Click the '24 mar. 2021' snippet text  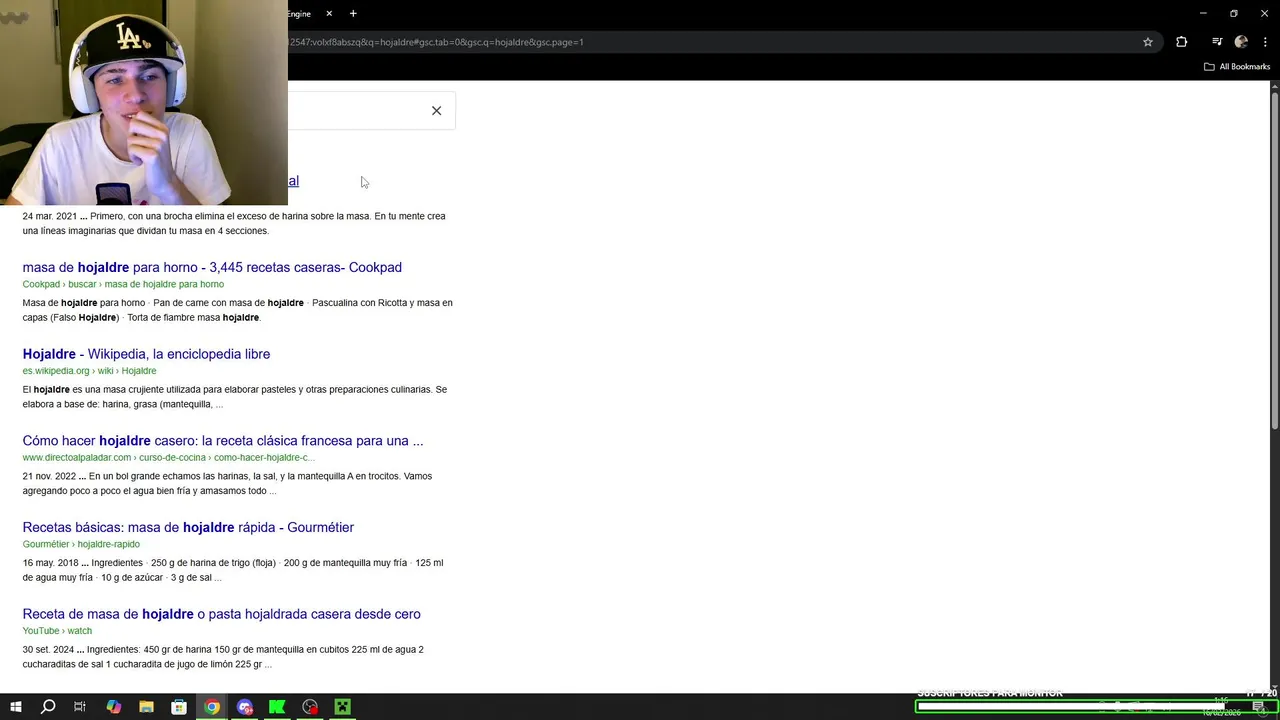[234, 223]
